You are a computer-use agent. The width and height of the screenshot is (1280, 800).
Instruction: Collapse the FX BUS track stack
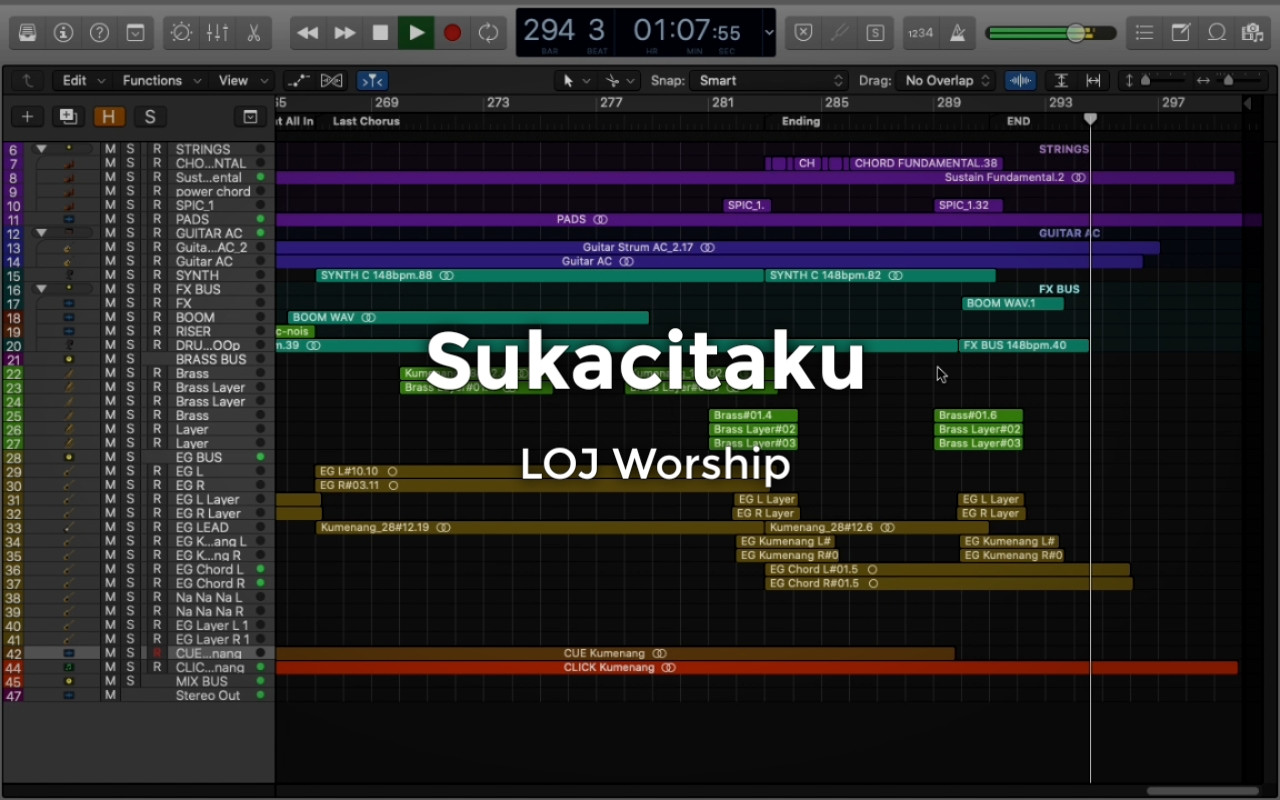[41, 289]
